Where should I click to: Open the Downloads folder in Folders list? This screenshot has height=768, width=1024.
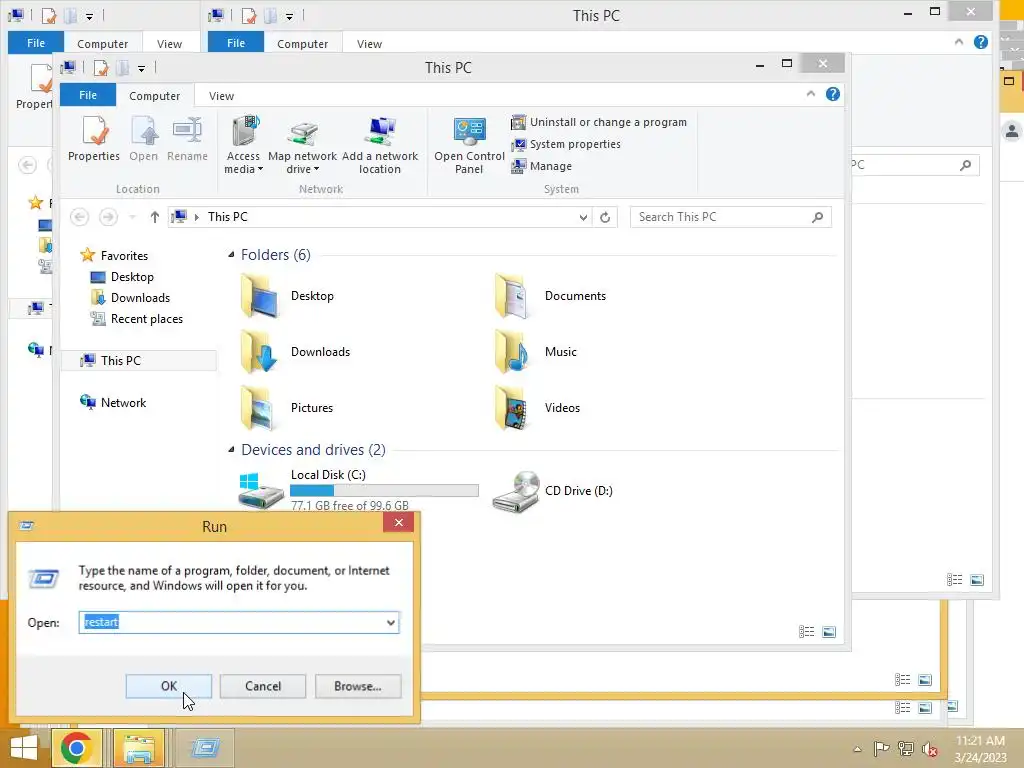tap(295, 352)
